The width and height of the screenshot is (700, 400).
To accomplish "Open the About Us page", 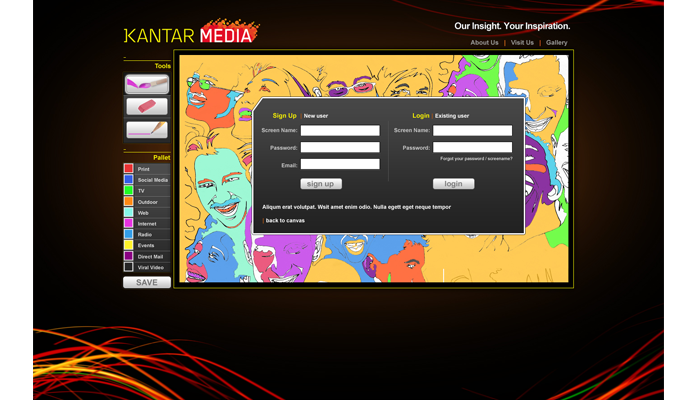I will point(484,43).
